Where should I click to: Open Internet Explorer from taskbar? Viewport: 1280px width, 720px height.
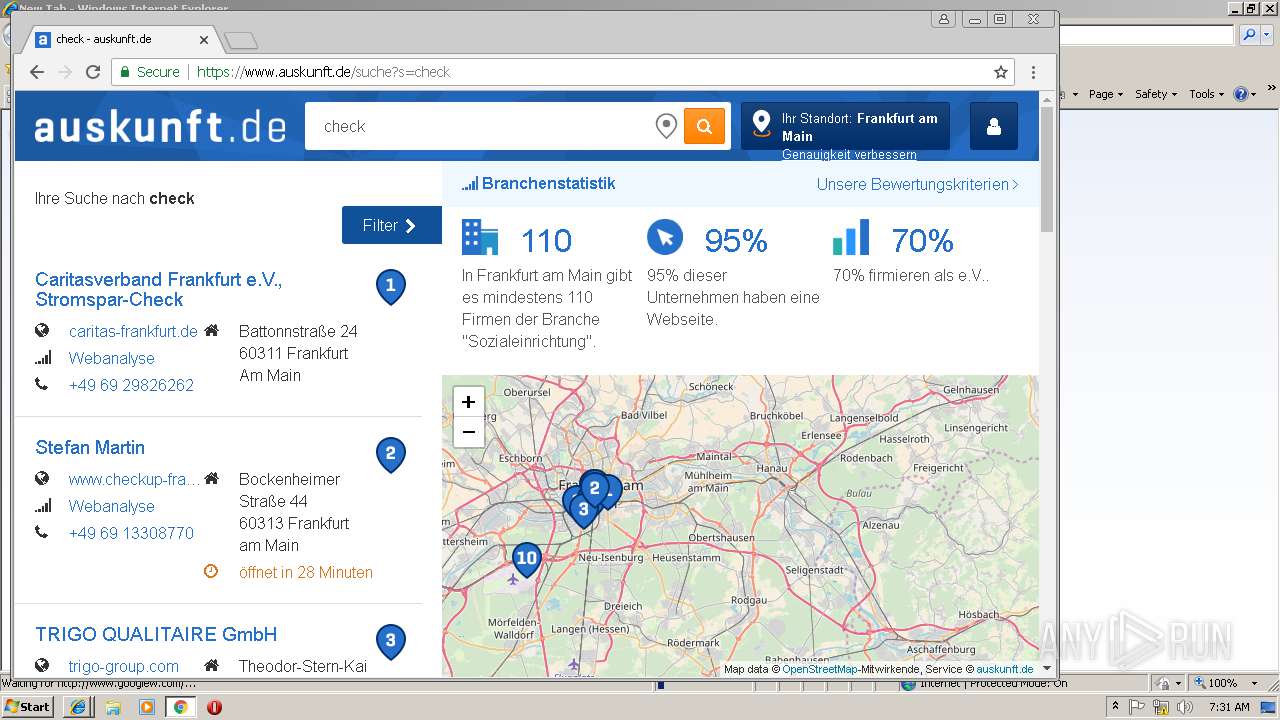(x=78, y=707)
